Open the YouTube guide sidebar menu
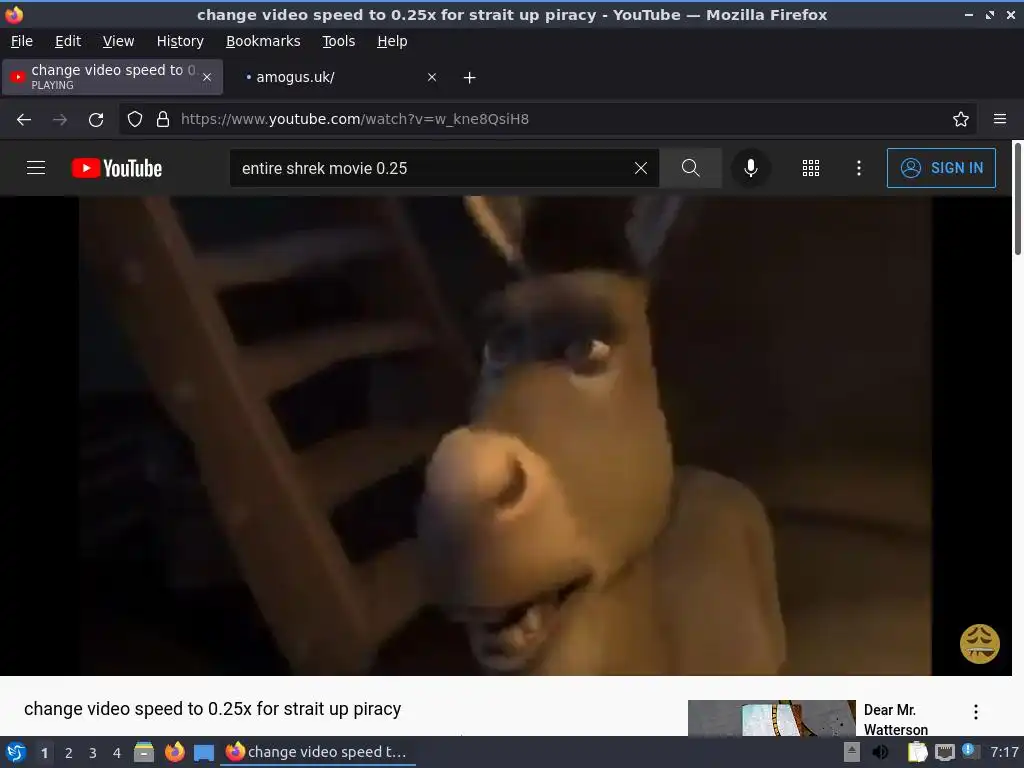This screenshot has width=1024, height=768. [36, 168]
